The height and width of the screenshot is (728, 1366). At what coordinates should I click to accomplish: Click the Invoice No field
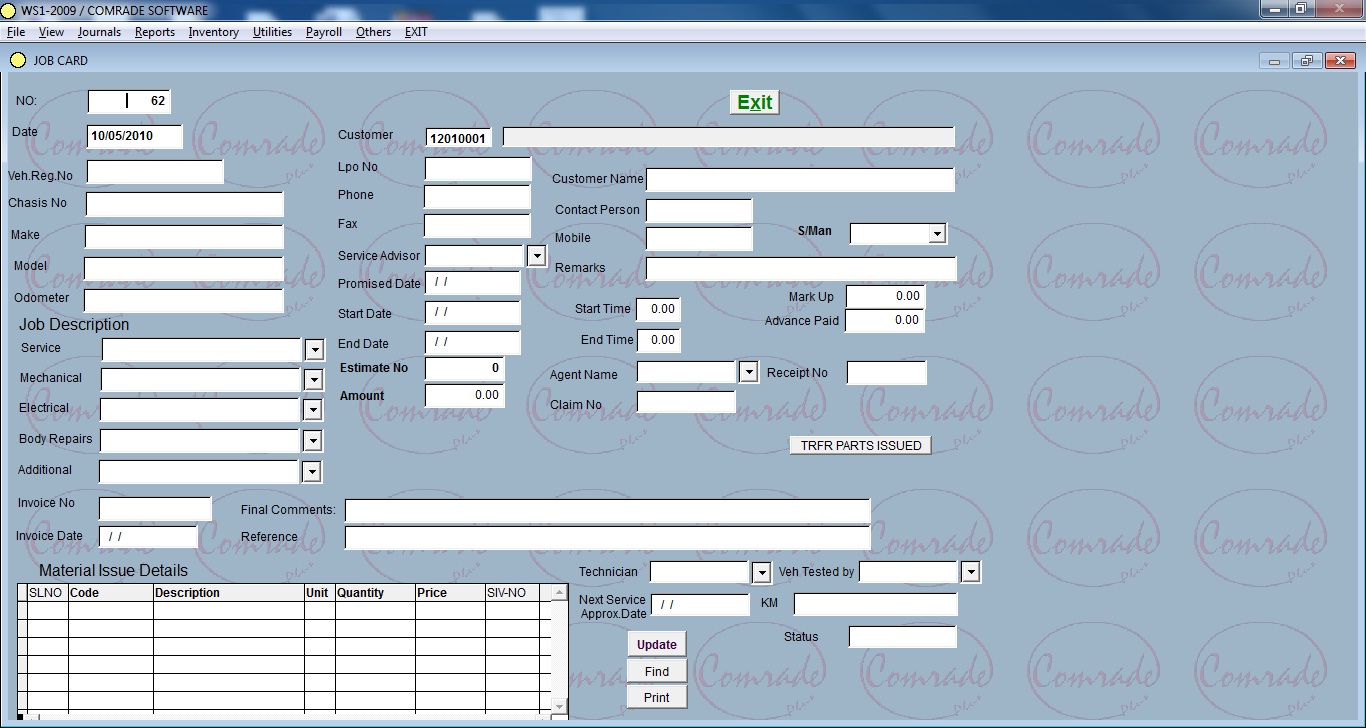click(x=155, y=508)
